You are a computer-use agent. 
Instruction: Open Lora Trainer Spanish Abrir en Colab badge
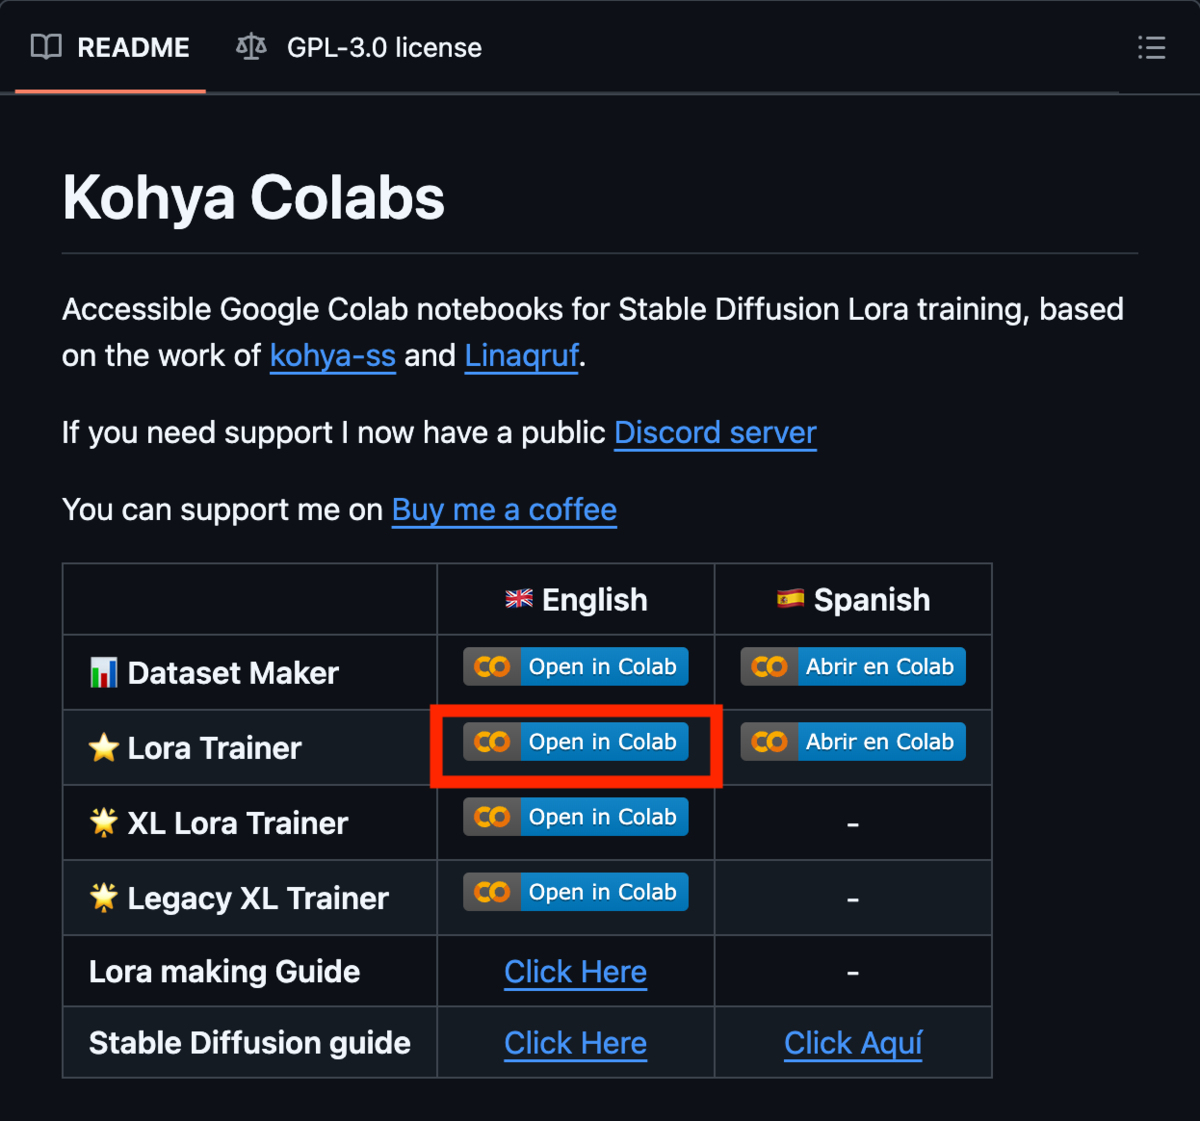tap(853, 742)
